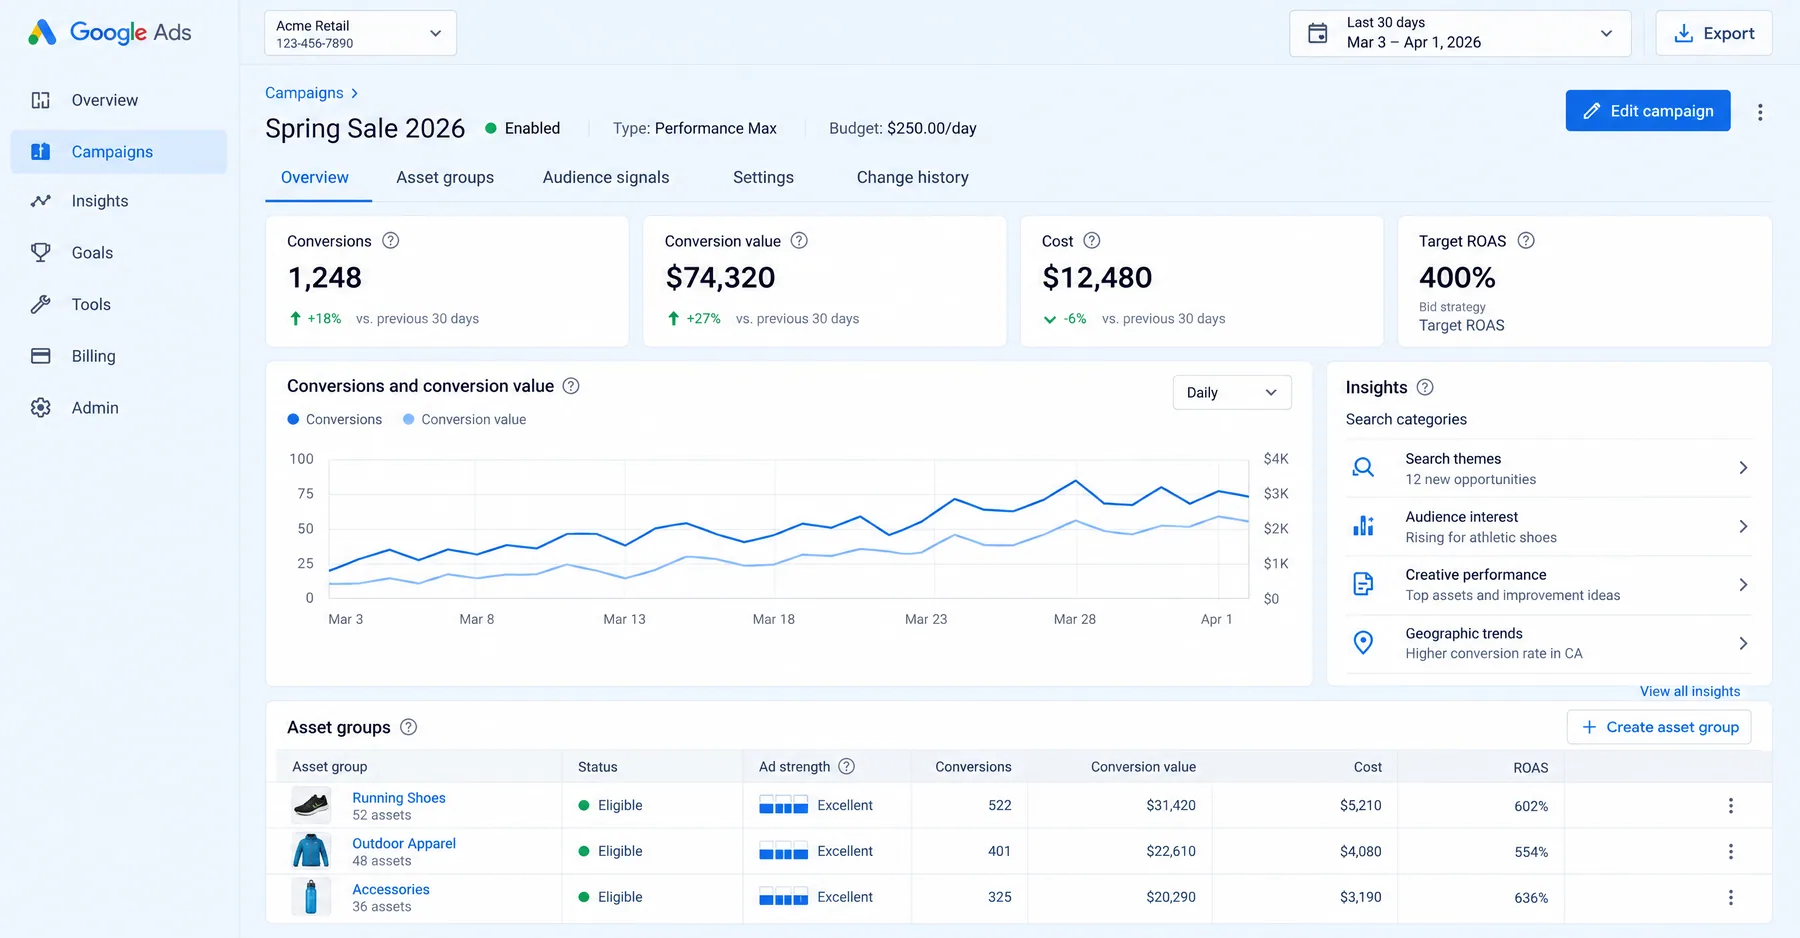Open the Running Shoes asset group link
Image resolution: width=1800 pixels, height=938 pixels.
pyautogui.click(x=399, y=798)
